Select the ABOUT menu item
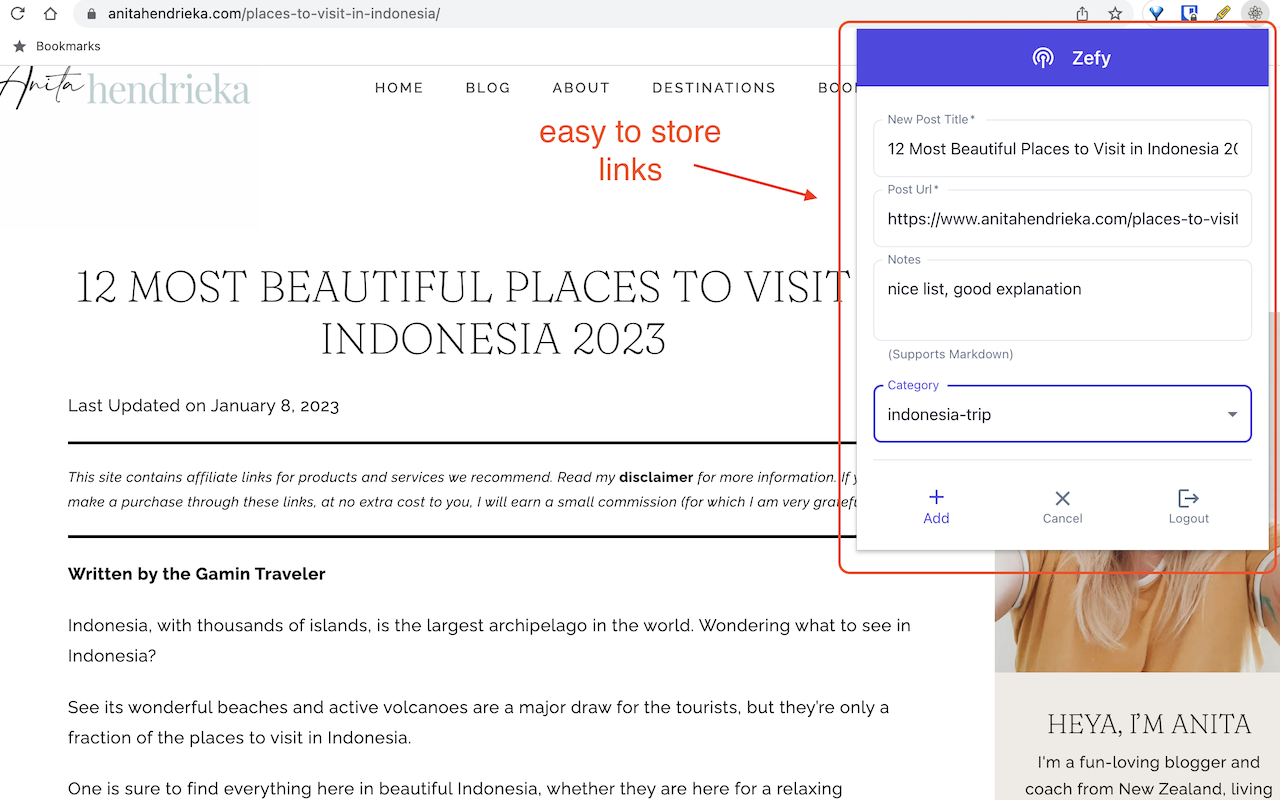Screen dimensions: 1280x800 (581, 88)
